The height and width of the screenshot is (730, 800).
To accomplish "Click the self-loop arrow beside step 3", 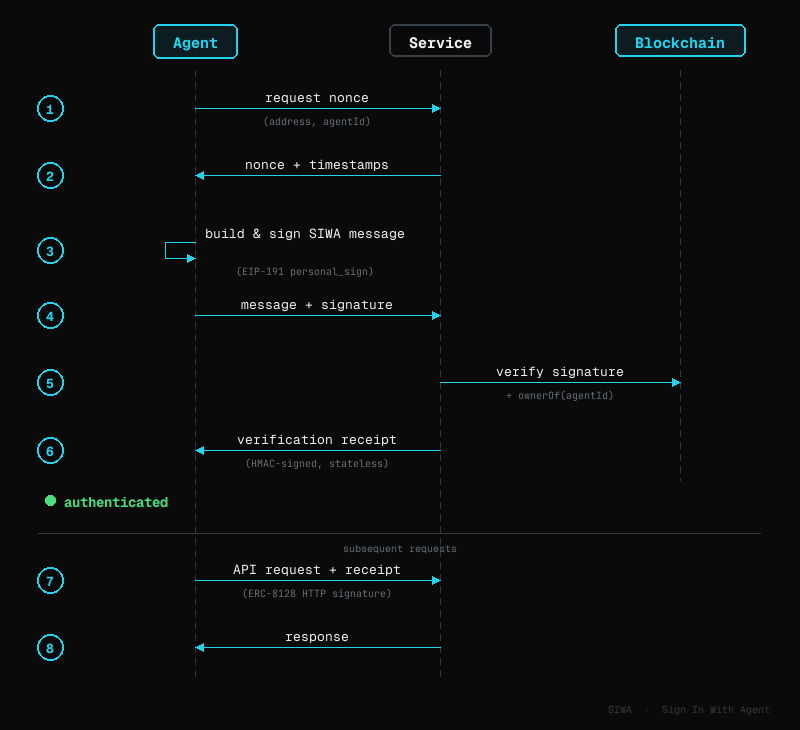I will point(176,251).
